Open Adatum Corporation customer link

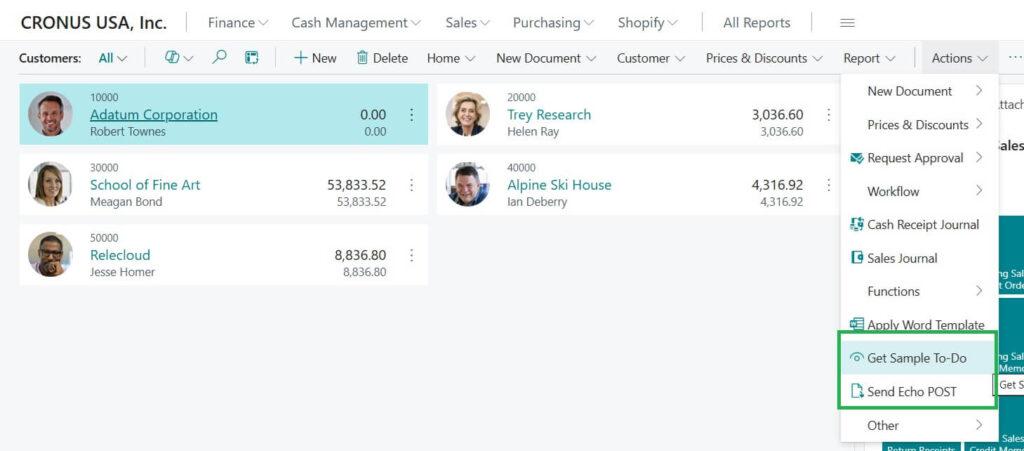(153, 115)
